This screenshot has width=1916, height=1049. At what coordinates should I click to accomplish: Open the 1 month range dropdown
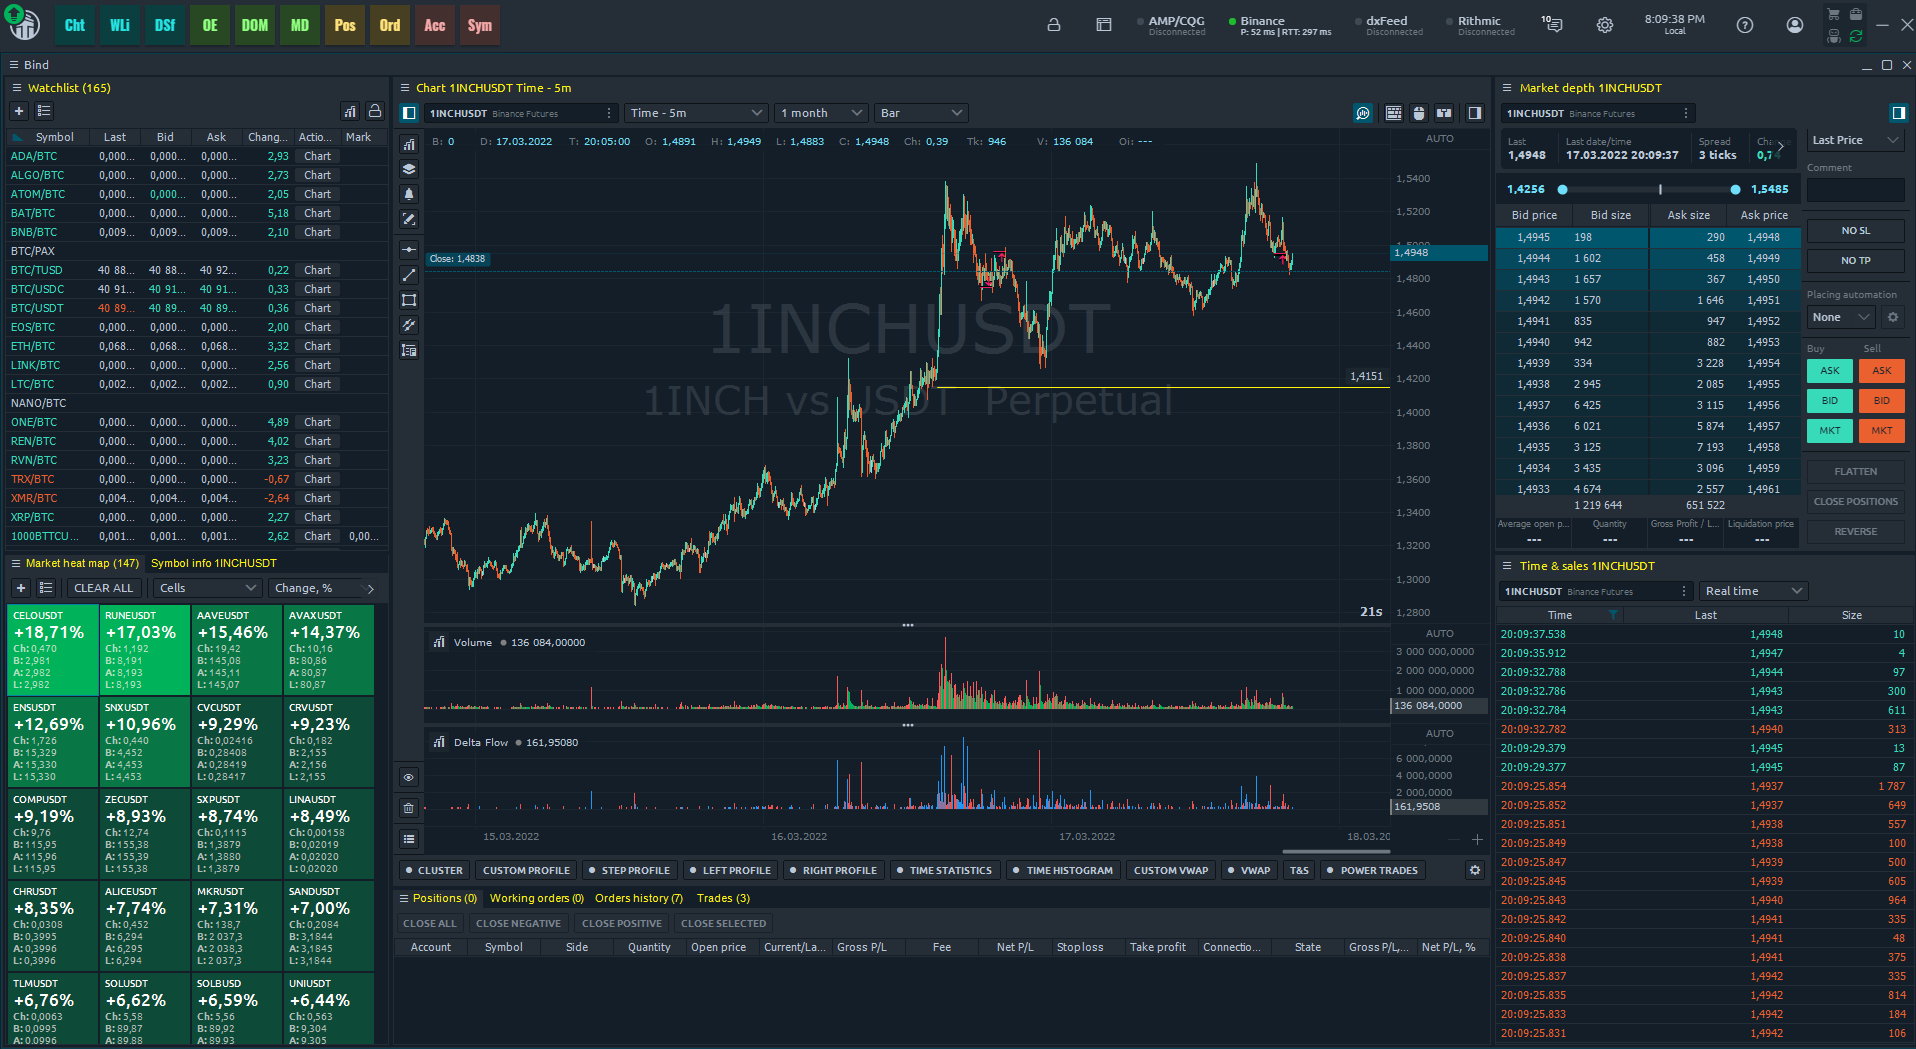[x=822, y=113]
